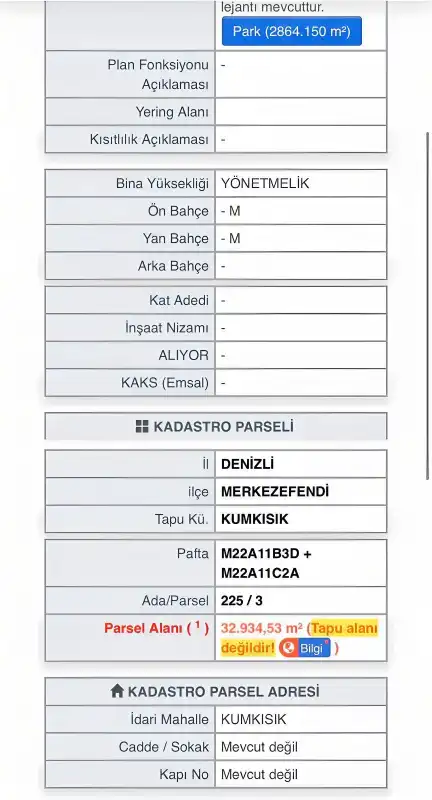Click the YÖNETMELİK building height value
This screenshot has width=432, height=800.
pos(265,183)
